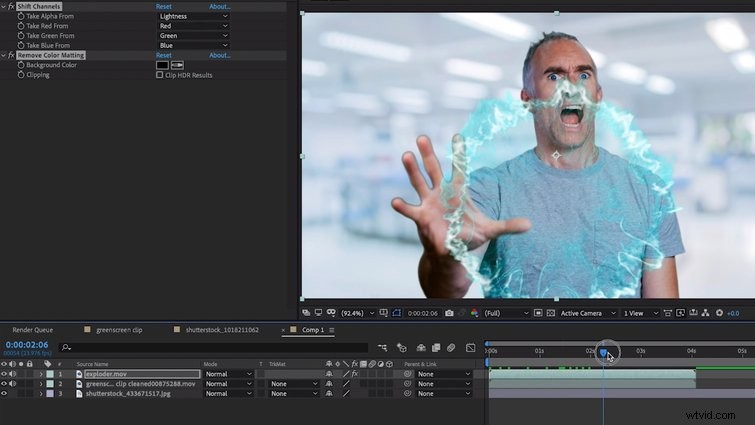Switch to Render Queue tab

click(33, 330)
